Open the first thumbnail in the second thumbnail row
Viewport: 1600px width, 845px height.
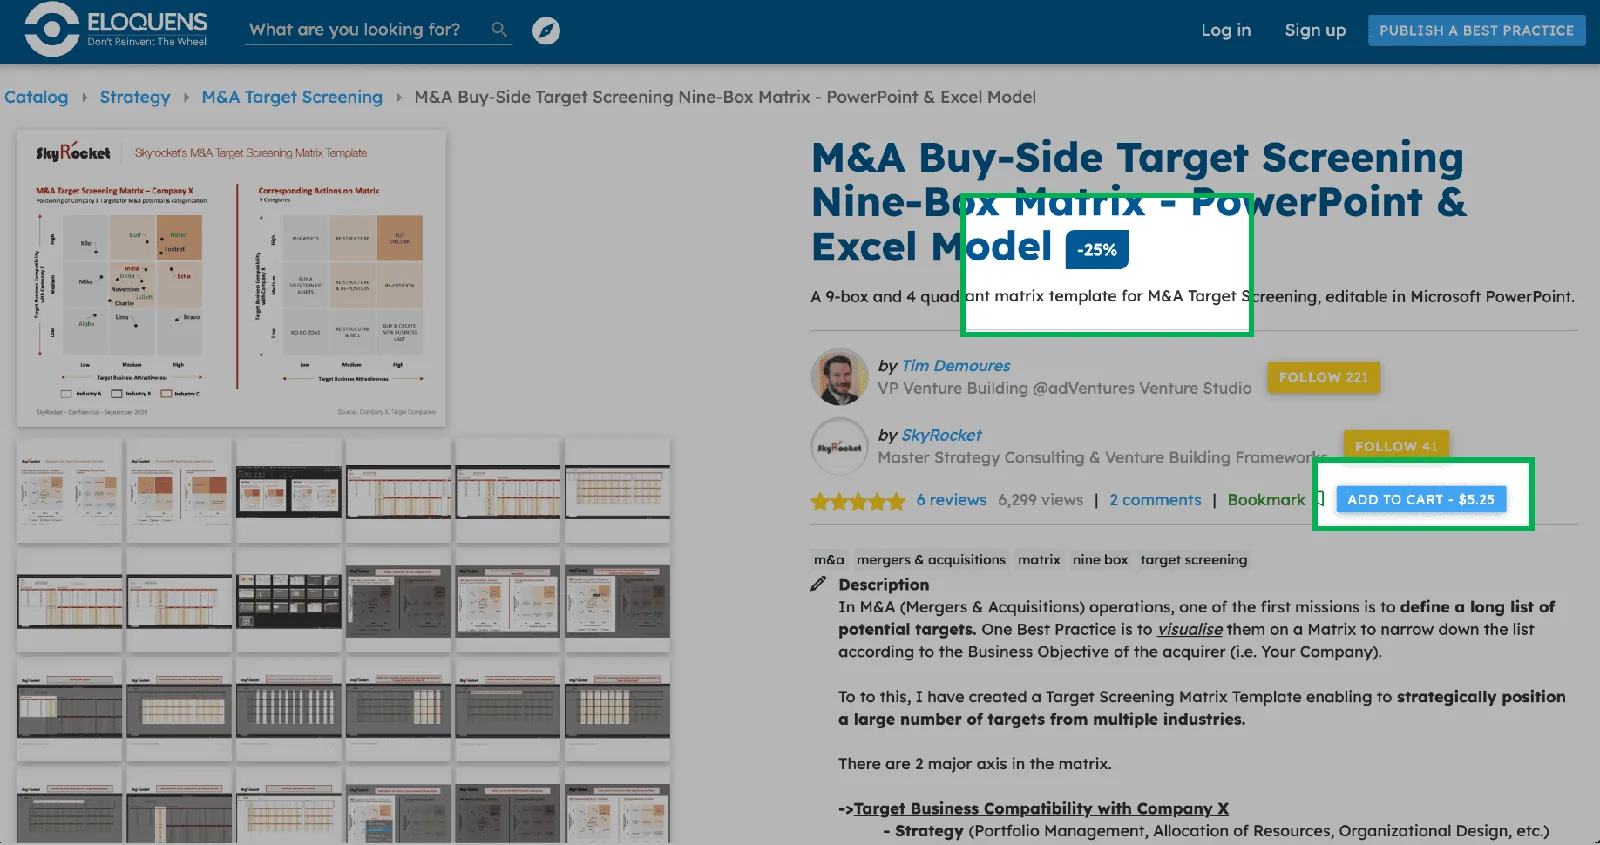69,600
